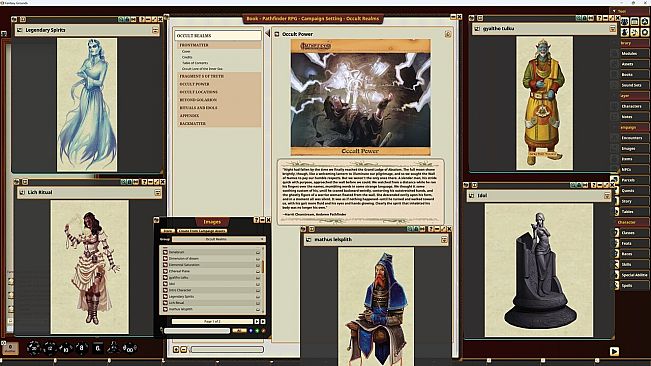Open the gyalthe tulku window menu icon
The image size is (651, 366).
click(x=612, y=29)
